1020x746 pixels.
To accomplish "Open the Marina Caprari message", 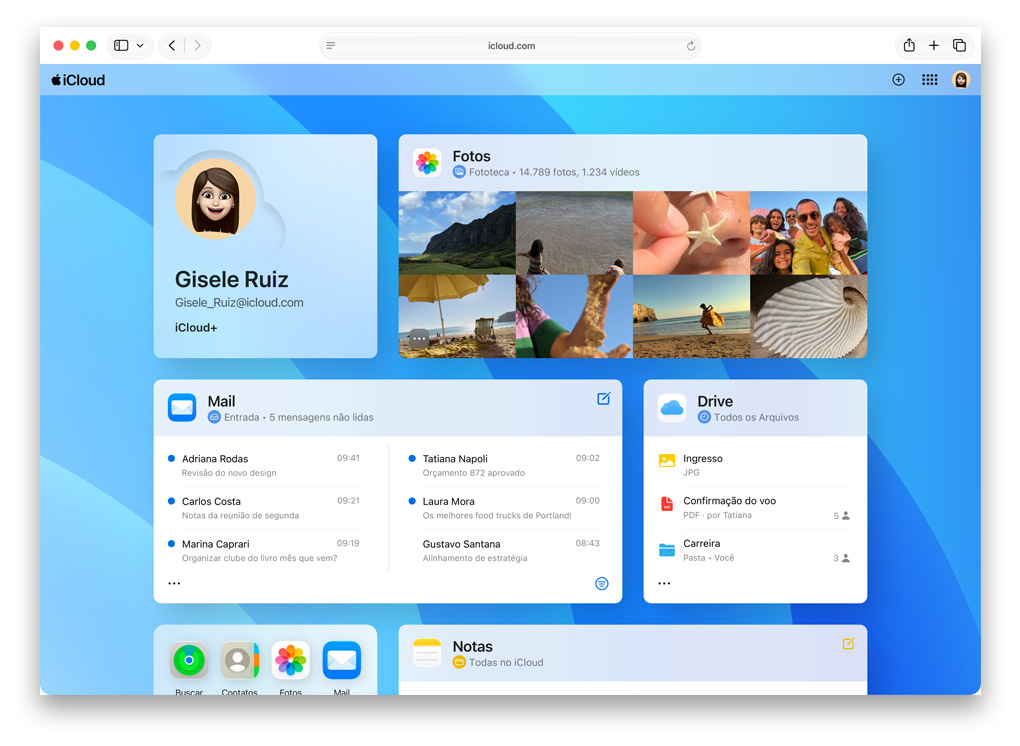I will (264, 550).
